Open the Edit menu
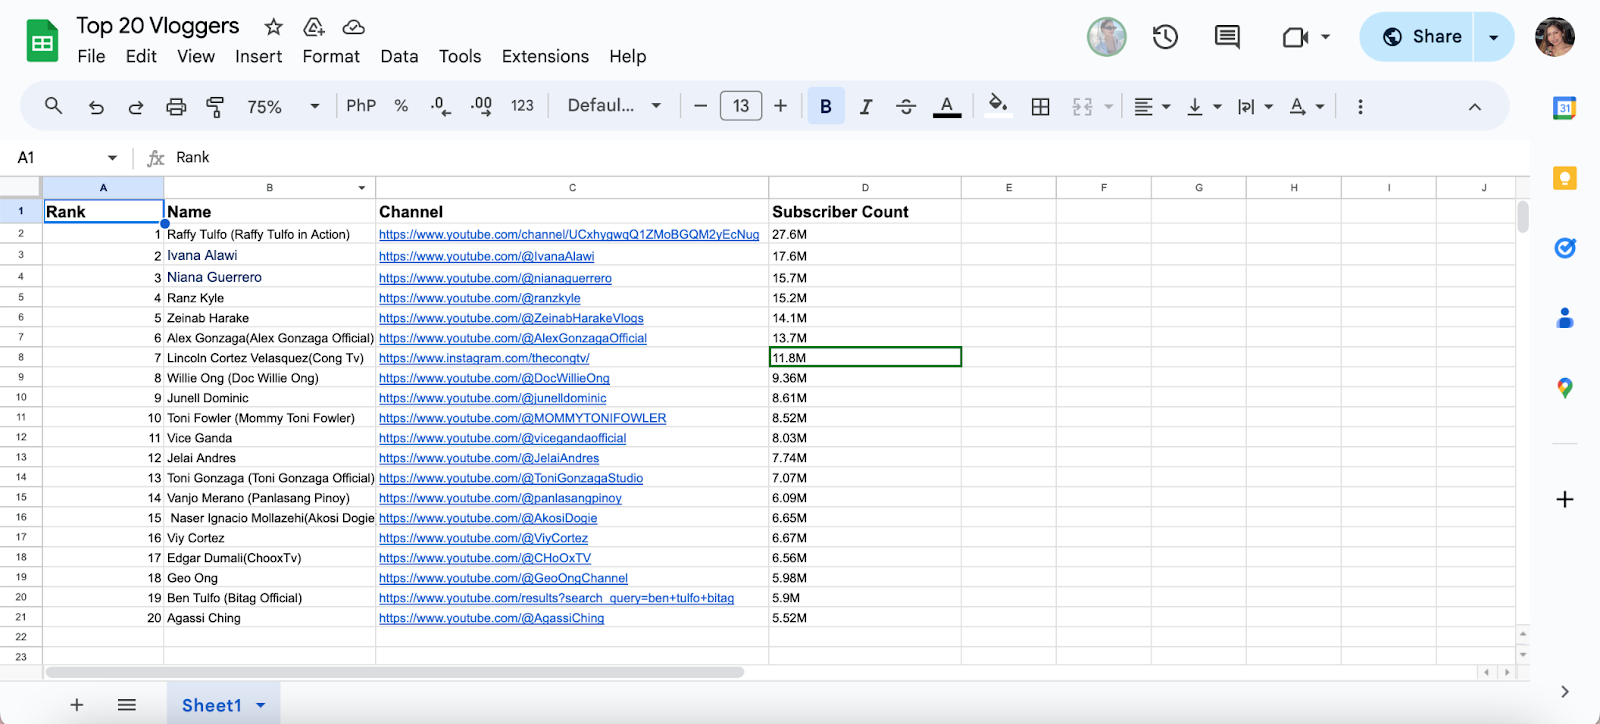The width and height of the screenshot is (1600, 724). click(x=141, y=56)
